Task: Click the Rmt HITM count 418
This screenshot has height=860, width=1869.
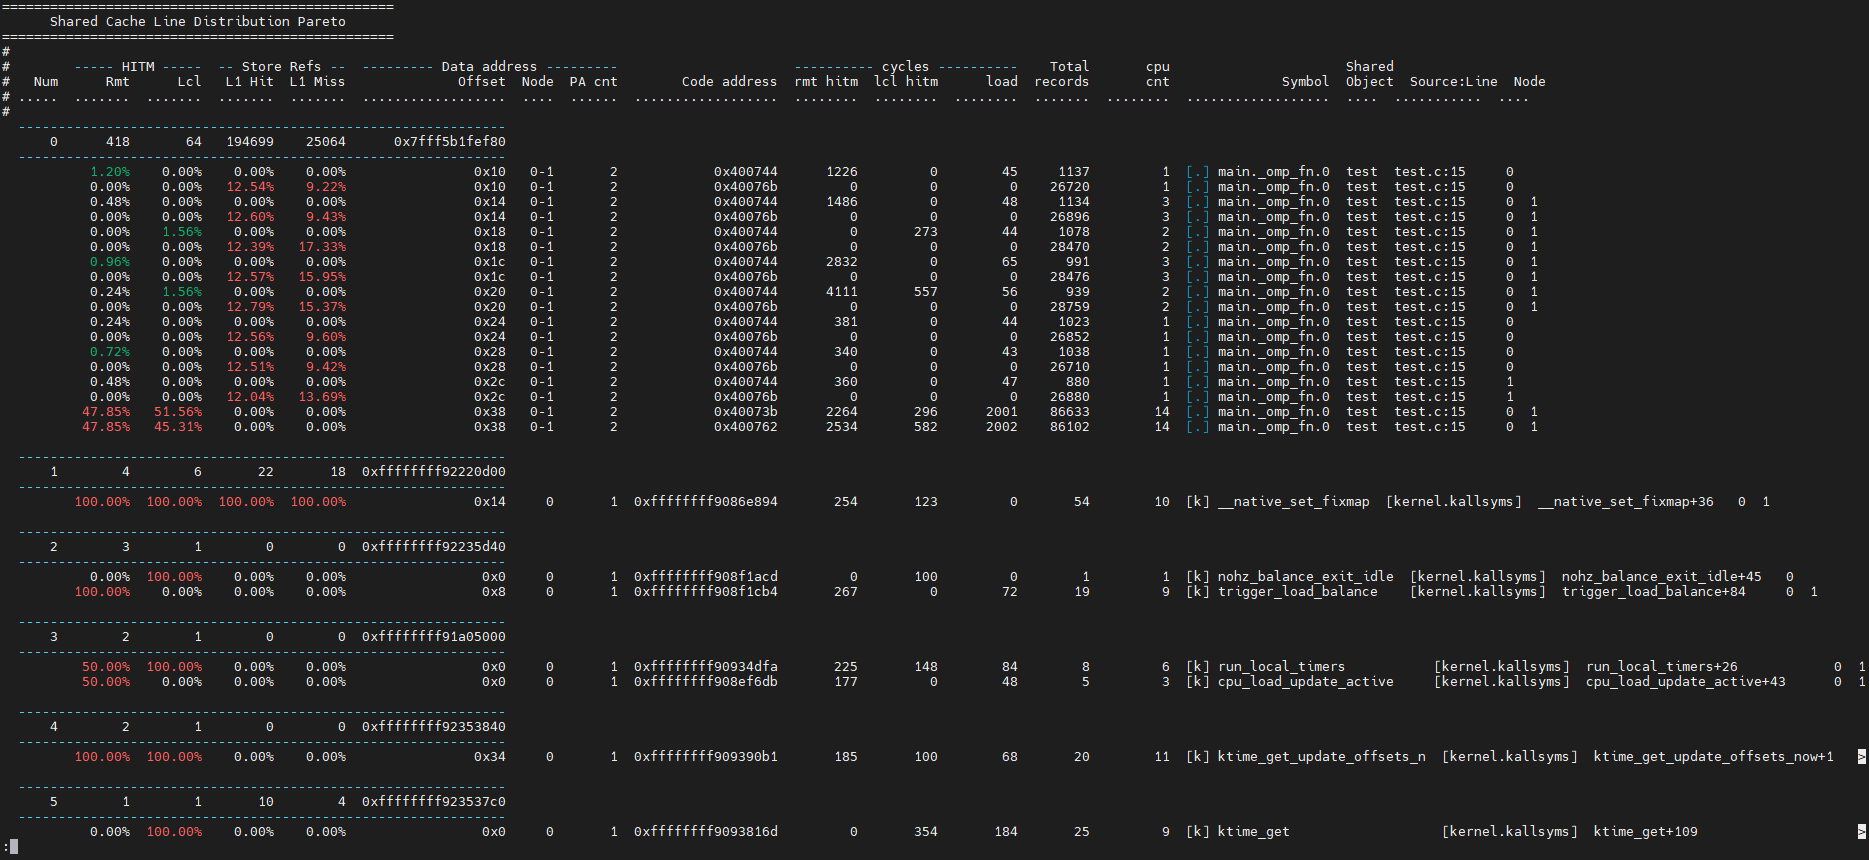Action: coord(118,142)
